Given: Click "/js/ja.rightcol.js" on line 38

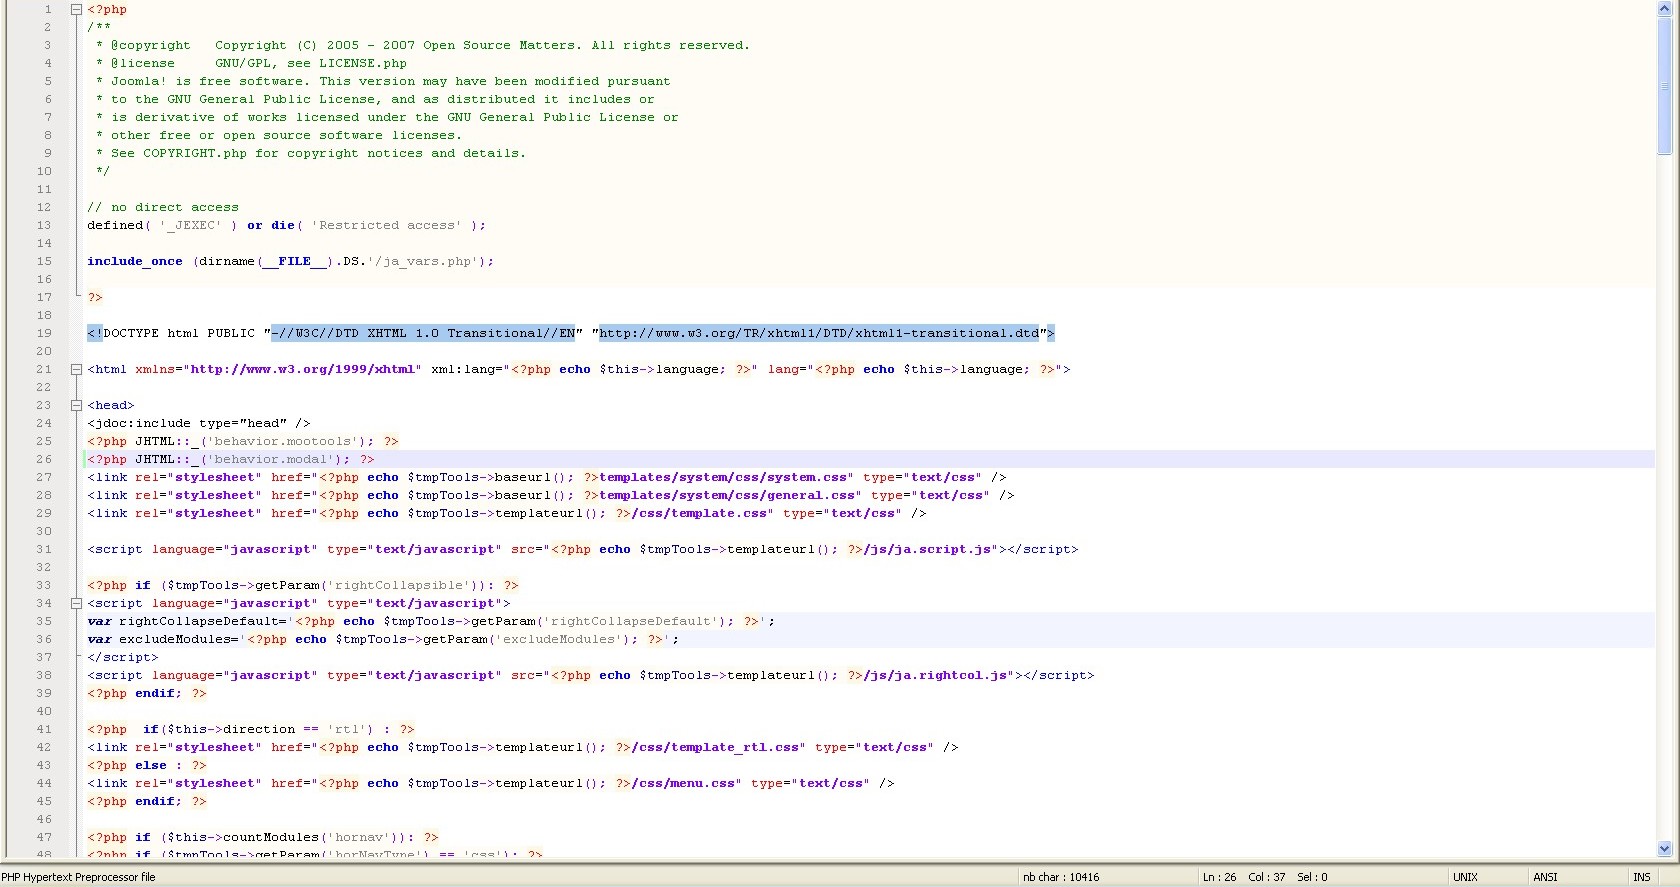Looking at the screenshot, I should click(935, 675).
